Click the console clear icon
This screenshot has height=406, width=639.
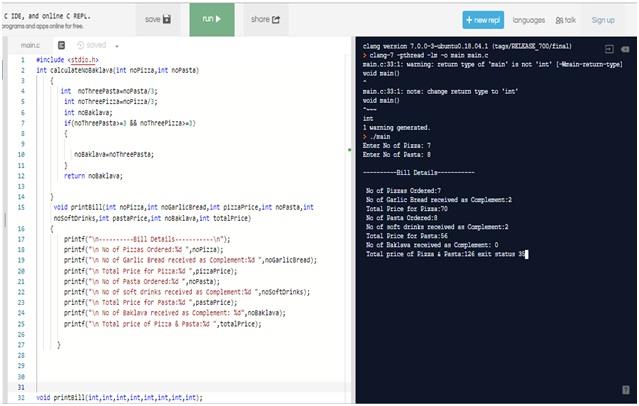coord(626,48)
